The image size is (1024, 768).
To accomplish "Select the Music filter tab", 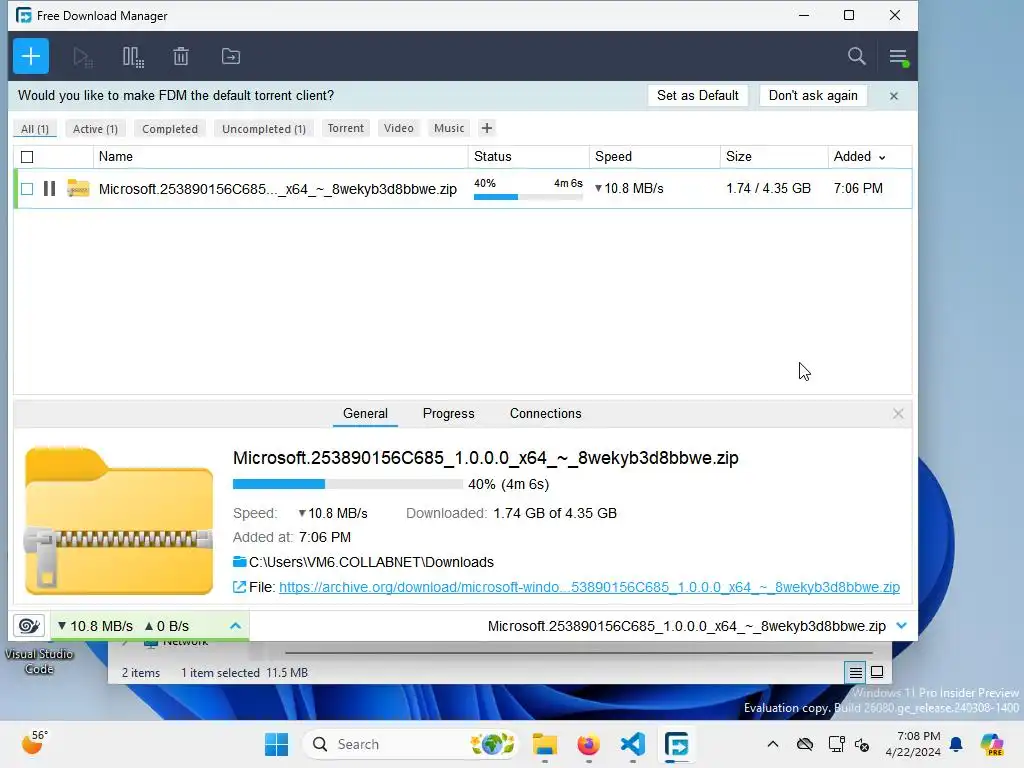I will (x=449, y=128).
